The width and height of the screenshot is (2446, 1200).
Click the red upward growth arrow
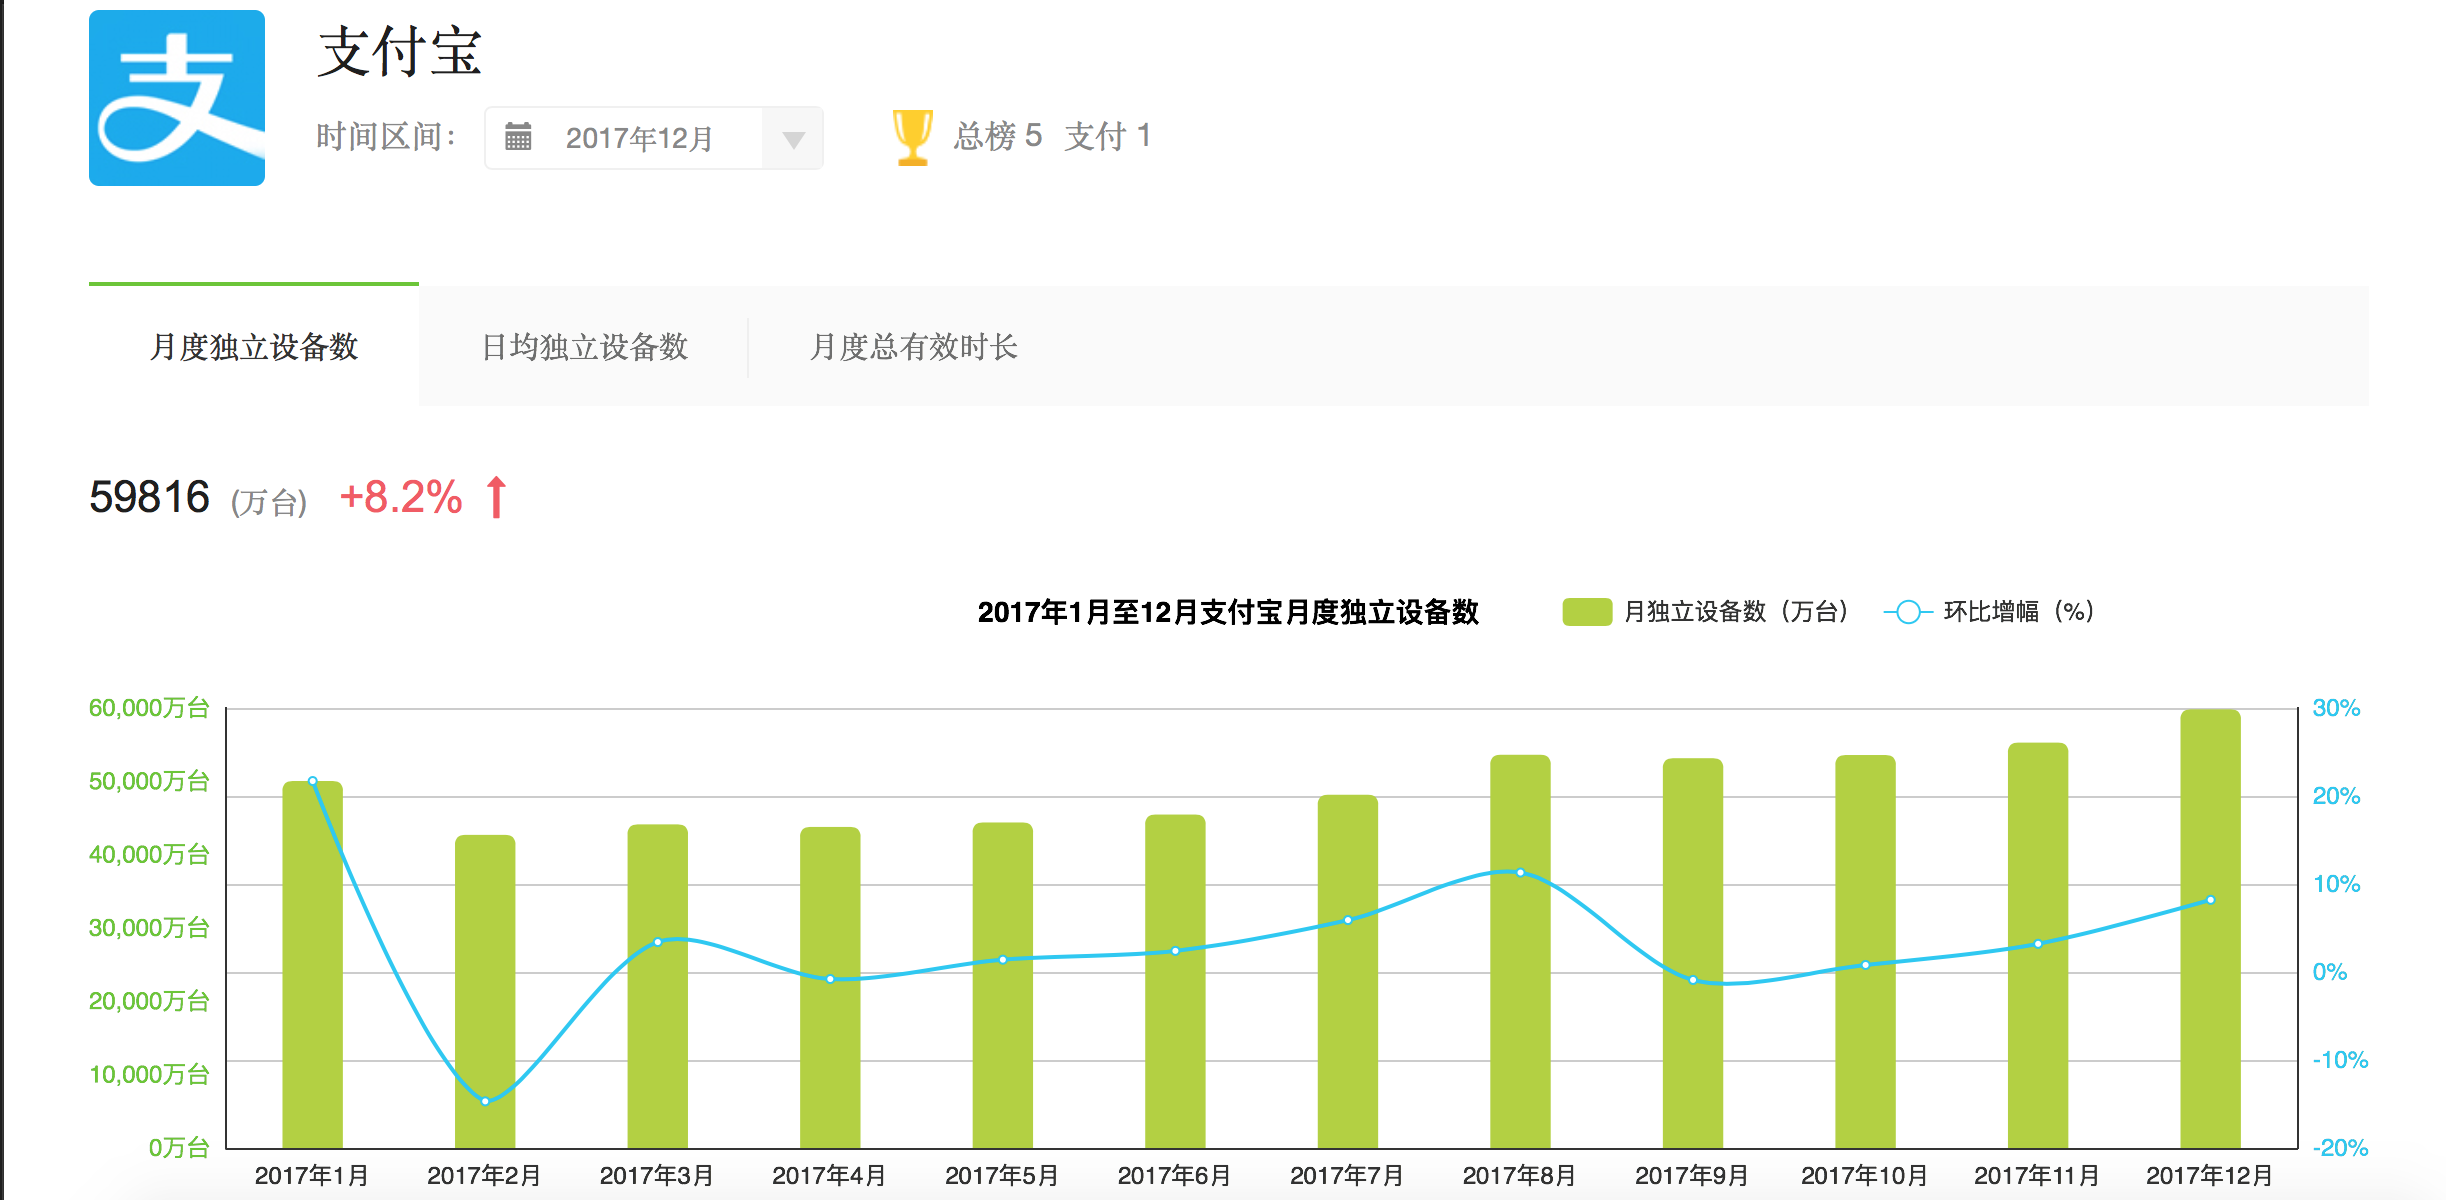coord(496,497)
